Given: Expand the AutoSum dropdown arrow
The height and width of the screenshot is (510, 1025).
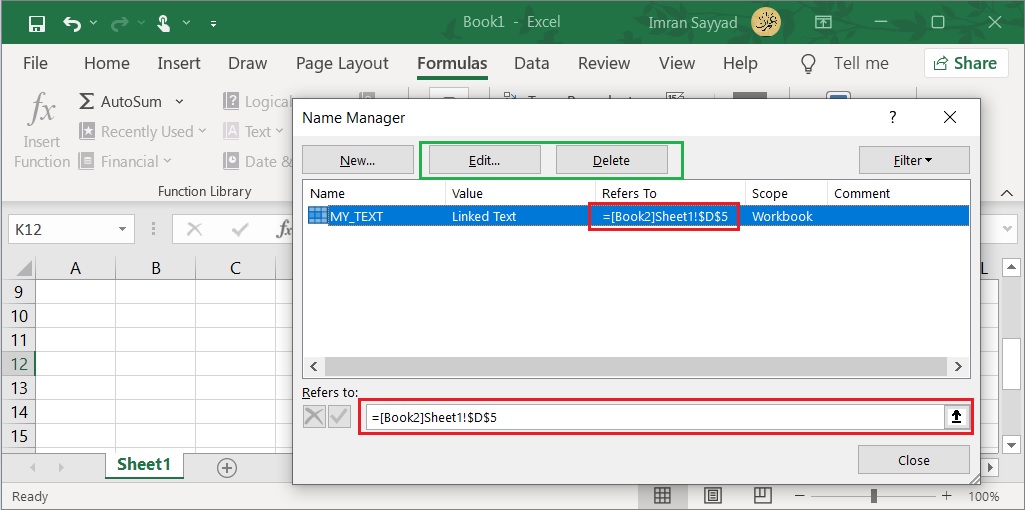Looking at the screenshot, I should click(179, 102).
